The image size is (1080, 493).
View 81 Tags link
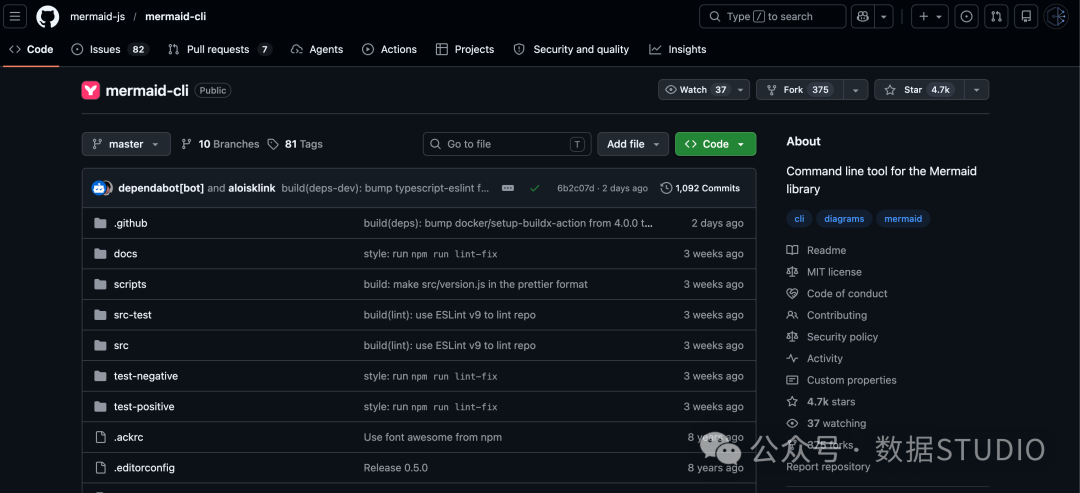295,144
